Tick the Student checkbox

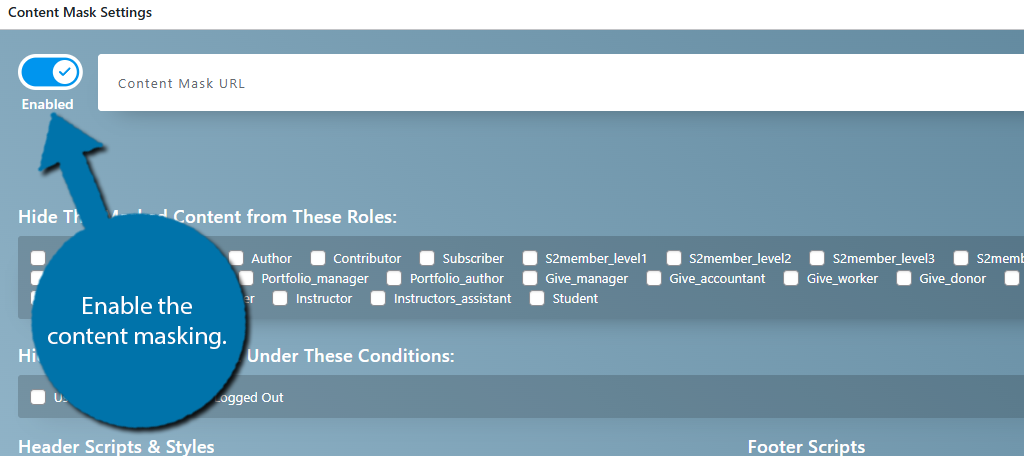[x=537, y=299]
